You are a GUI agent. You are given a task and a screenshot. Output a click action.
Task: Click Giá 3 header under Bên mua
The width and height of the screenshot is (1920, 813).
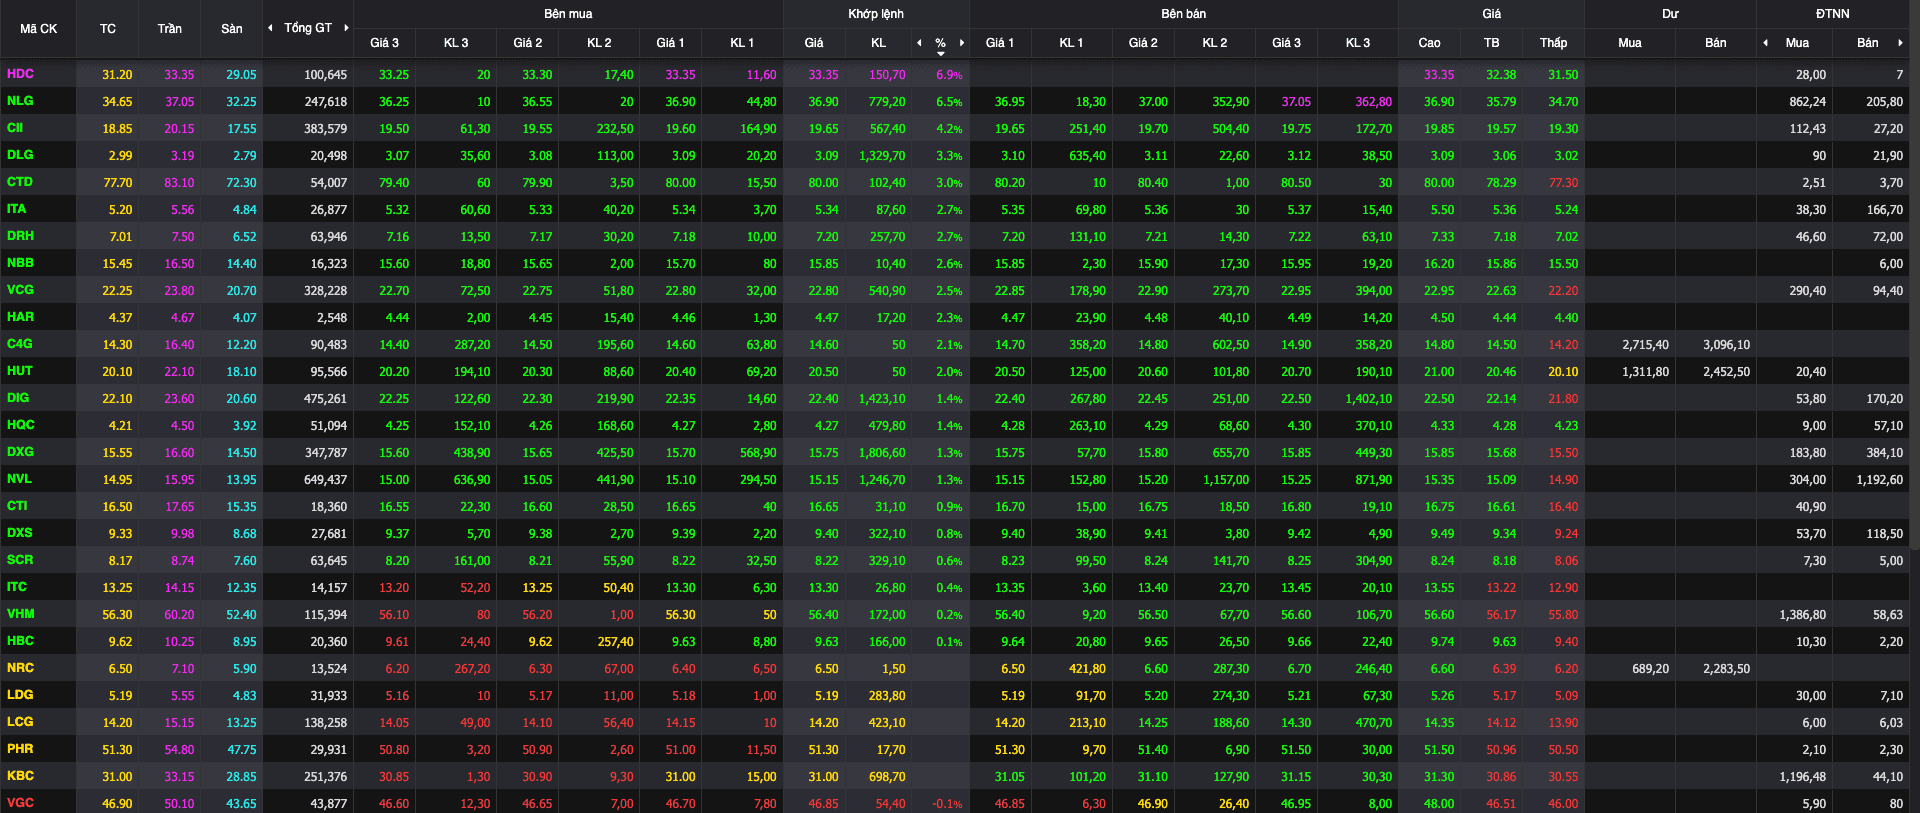tap(384, 43)
